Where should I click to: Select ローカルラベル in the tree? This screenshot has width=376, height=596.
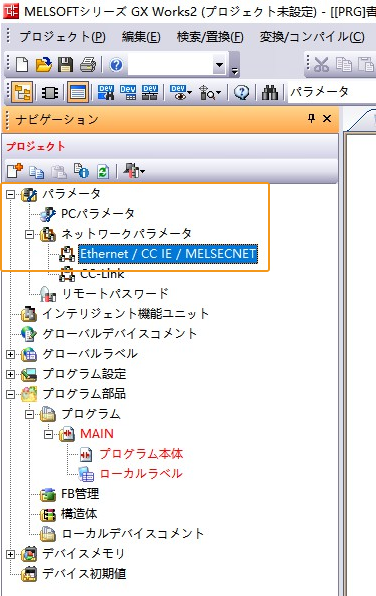point(141,474)
